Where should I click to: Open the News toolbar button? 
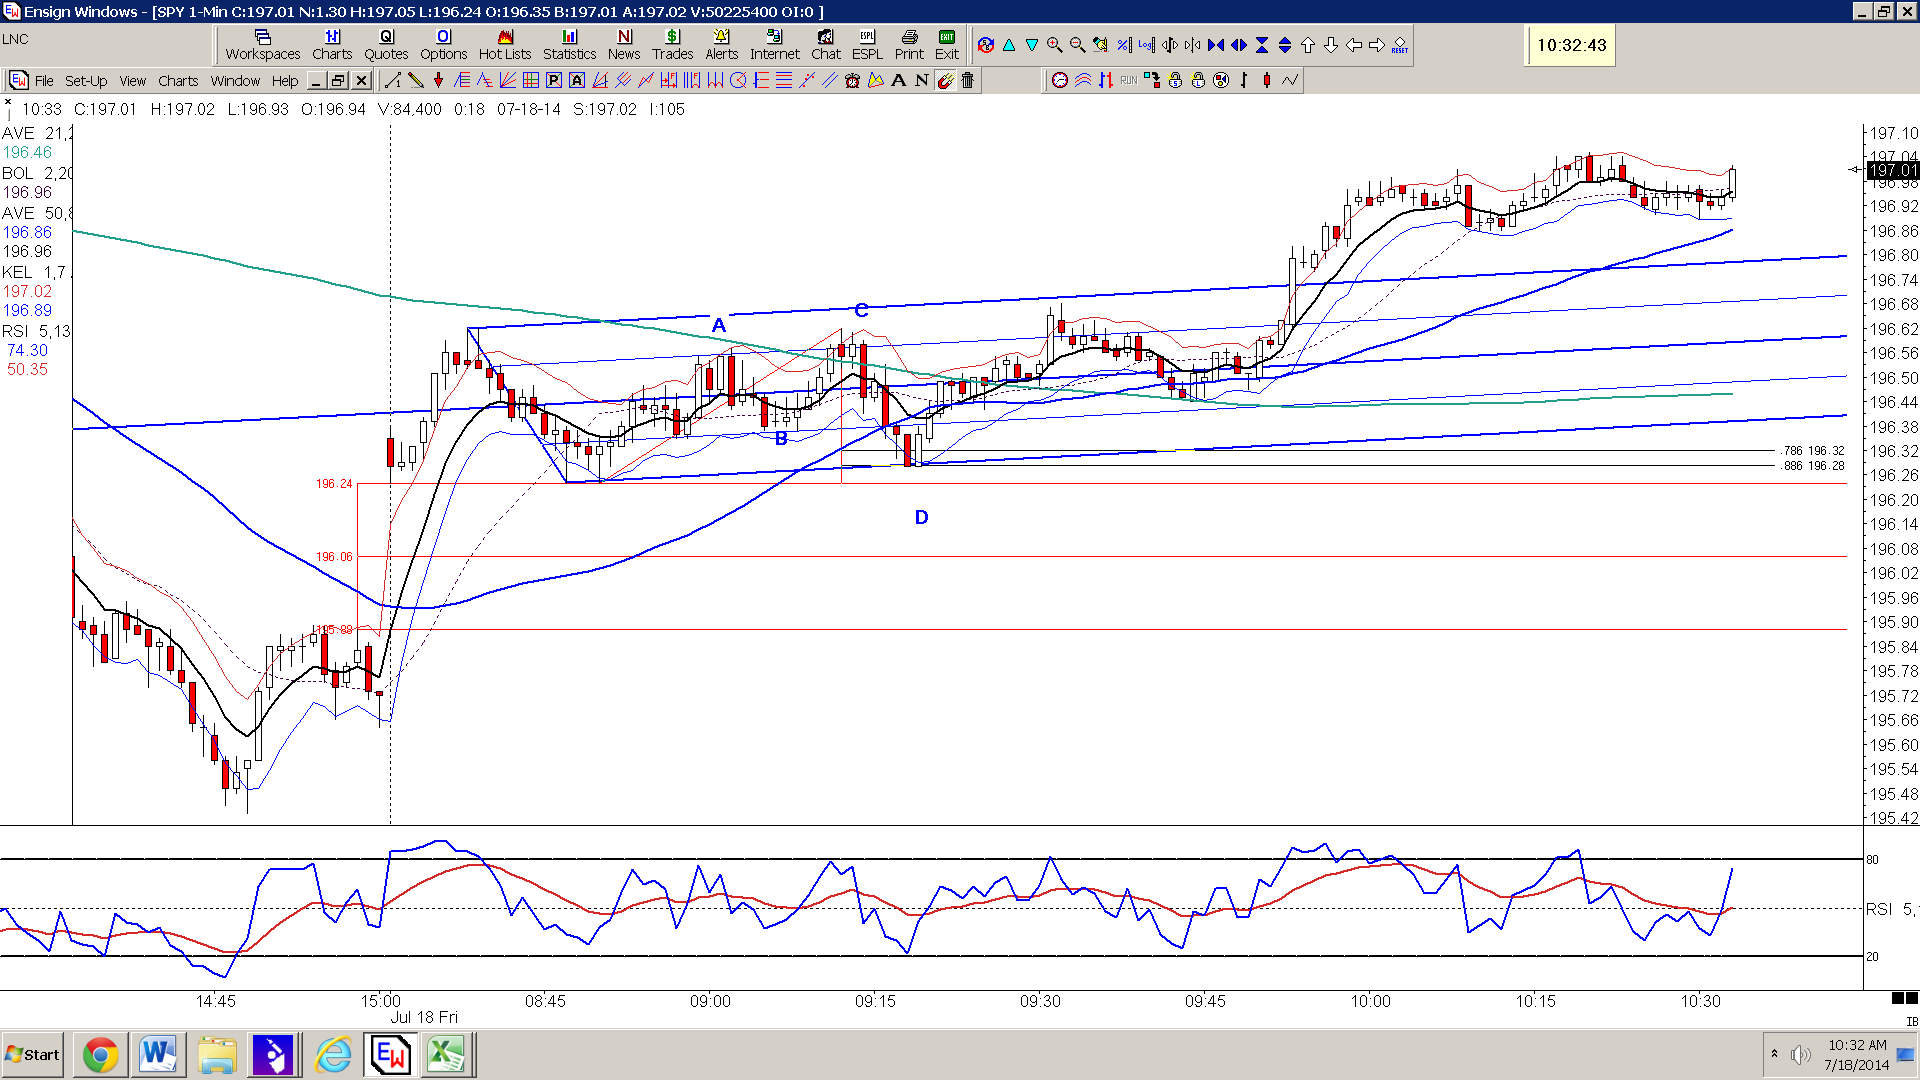pyautogui.click(x=624, y=45)
